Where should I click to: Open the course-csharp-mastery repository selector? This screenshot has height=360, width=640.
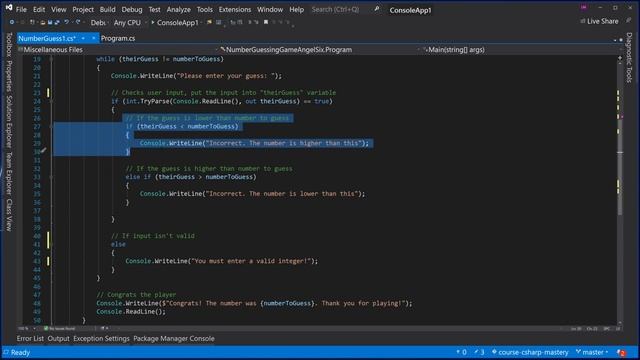[x=530, y=352]
